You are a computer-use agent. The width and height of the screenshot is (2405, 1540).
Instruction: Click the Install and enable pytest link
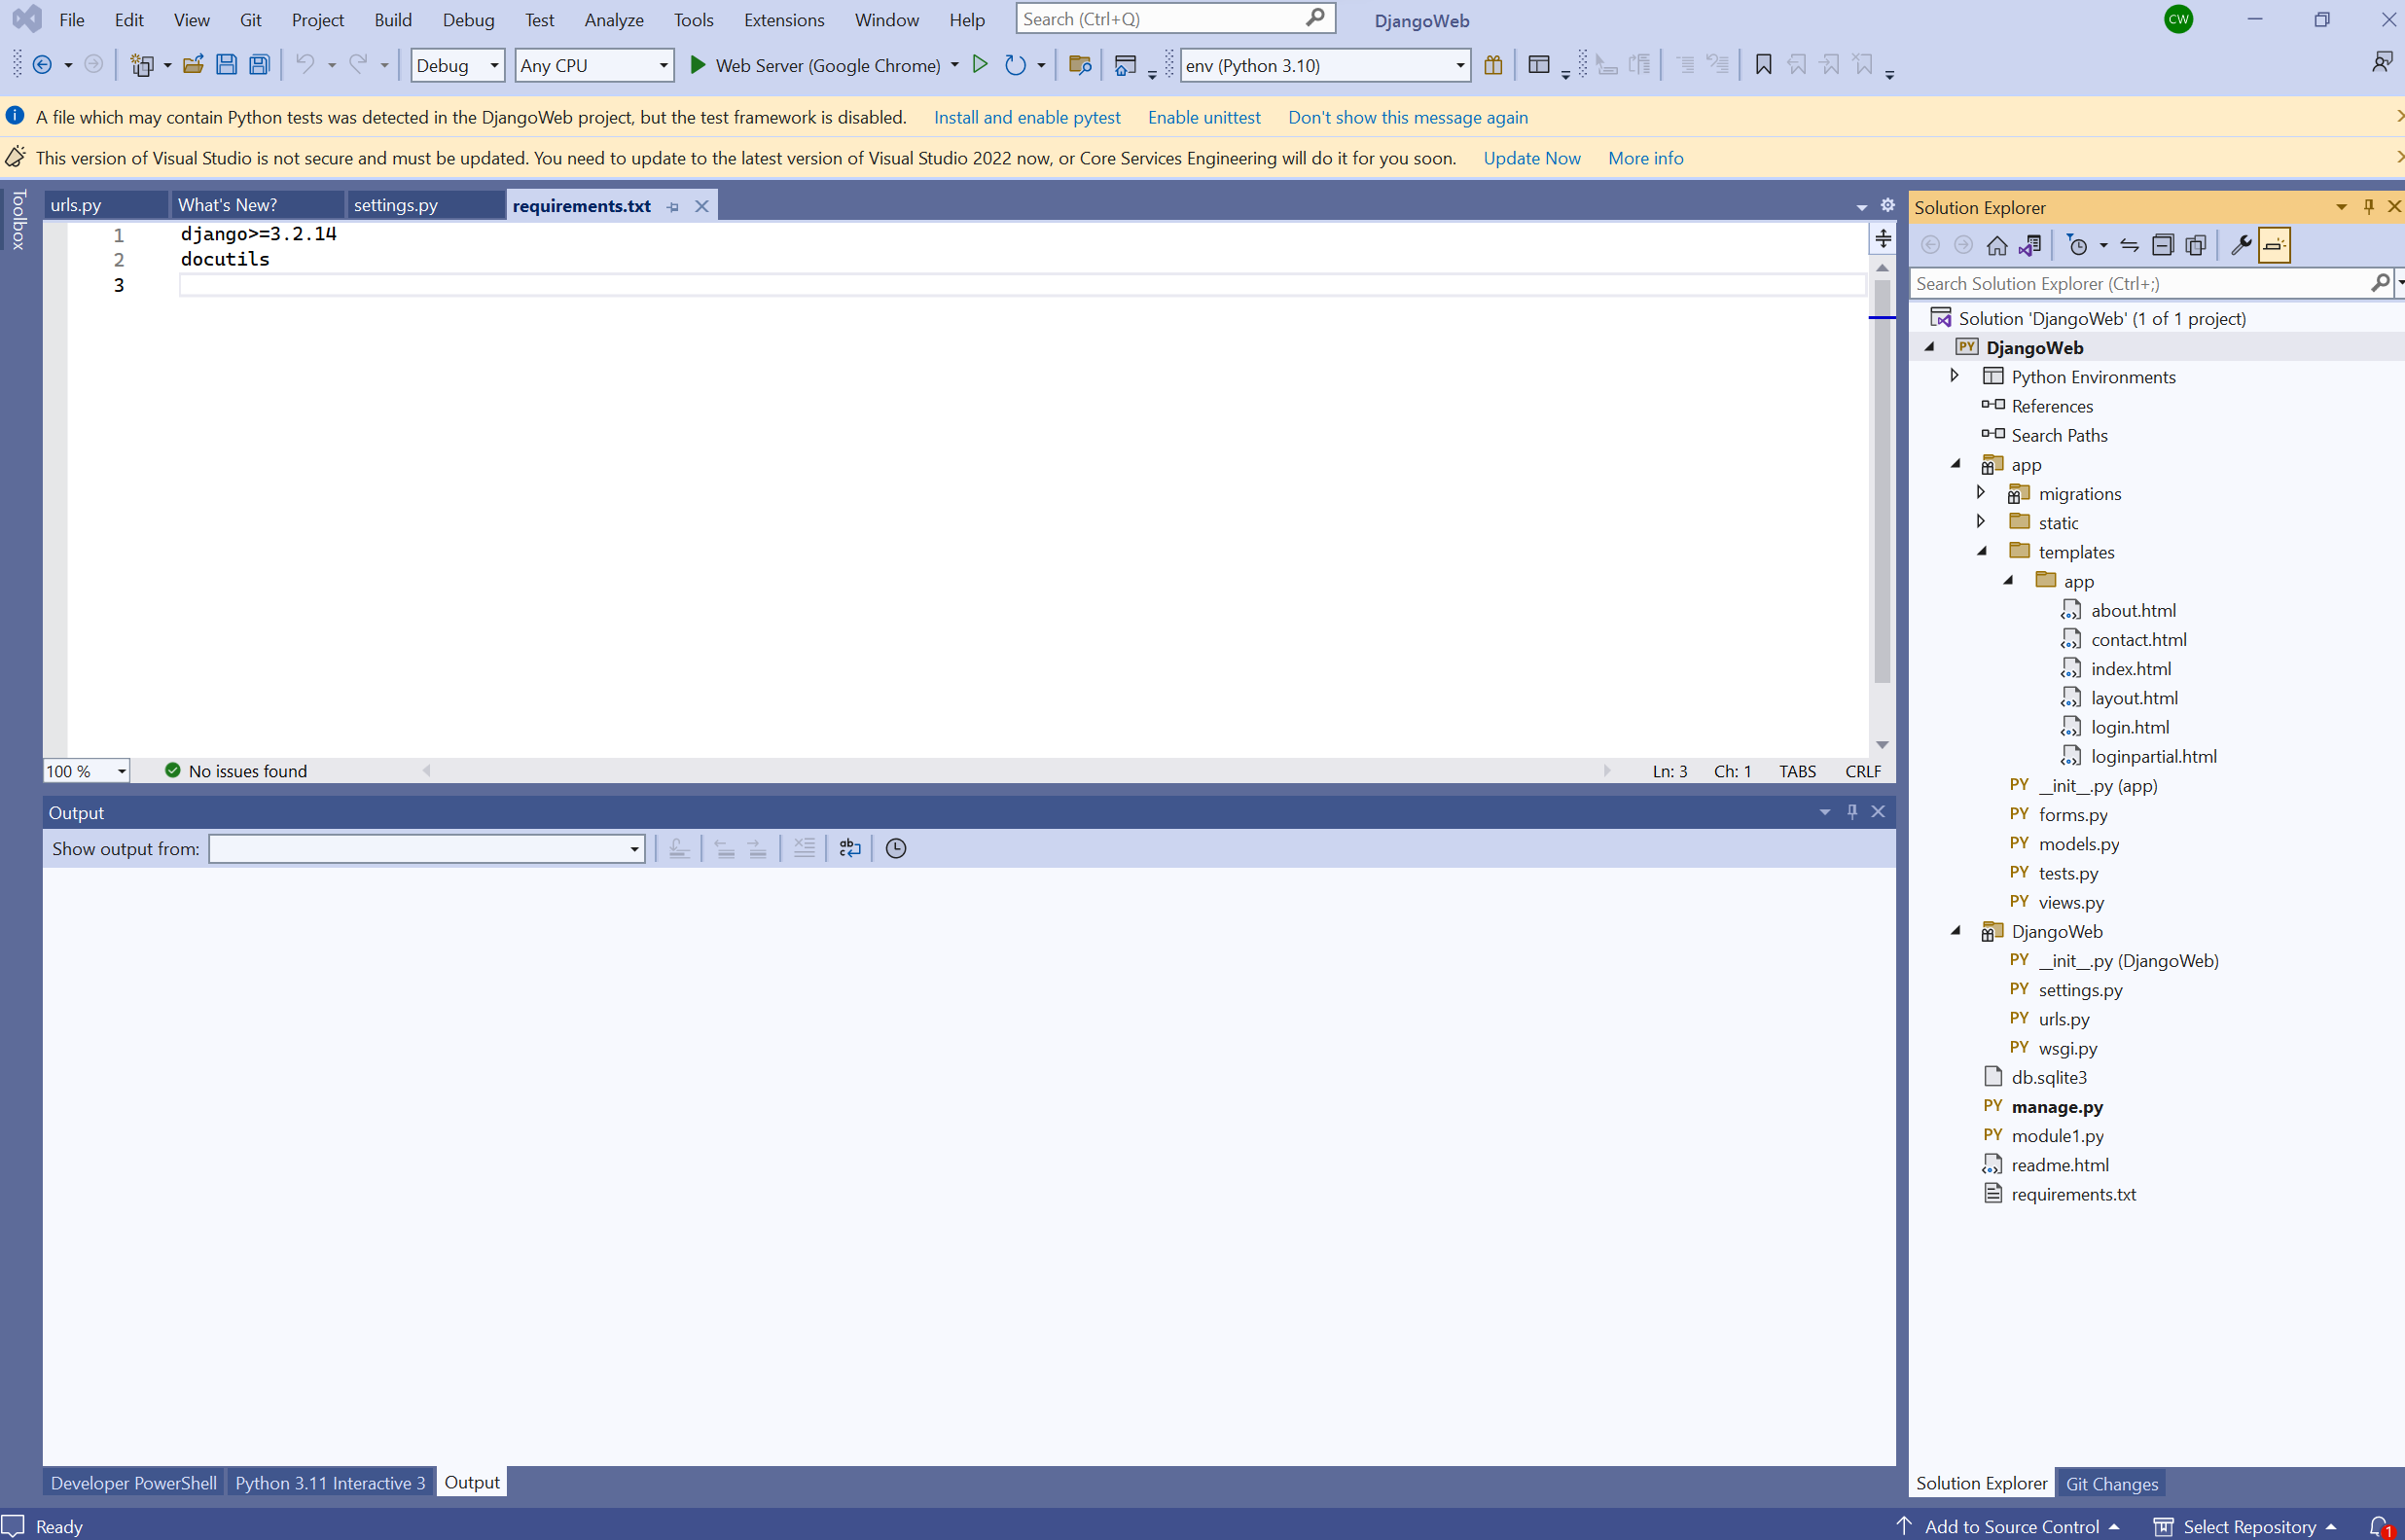(1027, 117)
